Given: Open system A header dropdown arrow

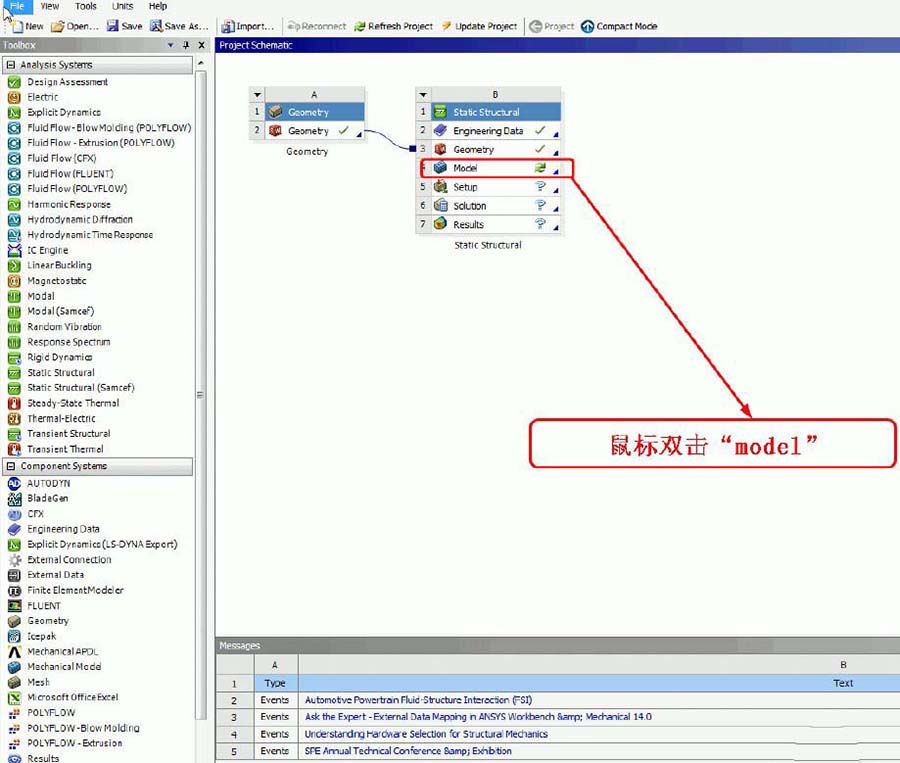Looking at the screenshot, I should click(257, 95).
